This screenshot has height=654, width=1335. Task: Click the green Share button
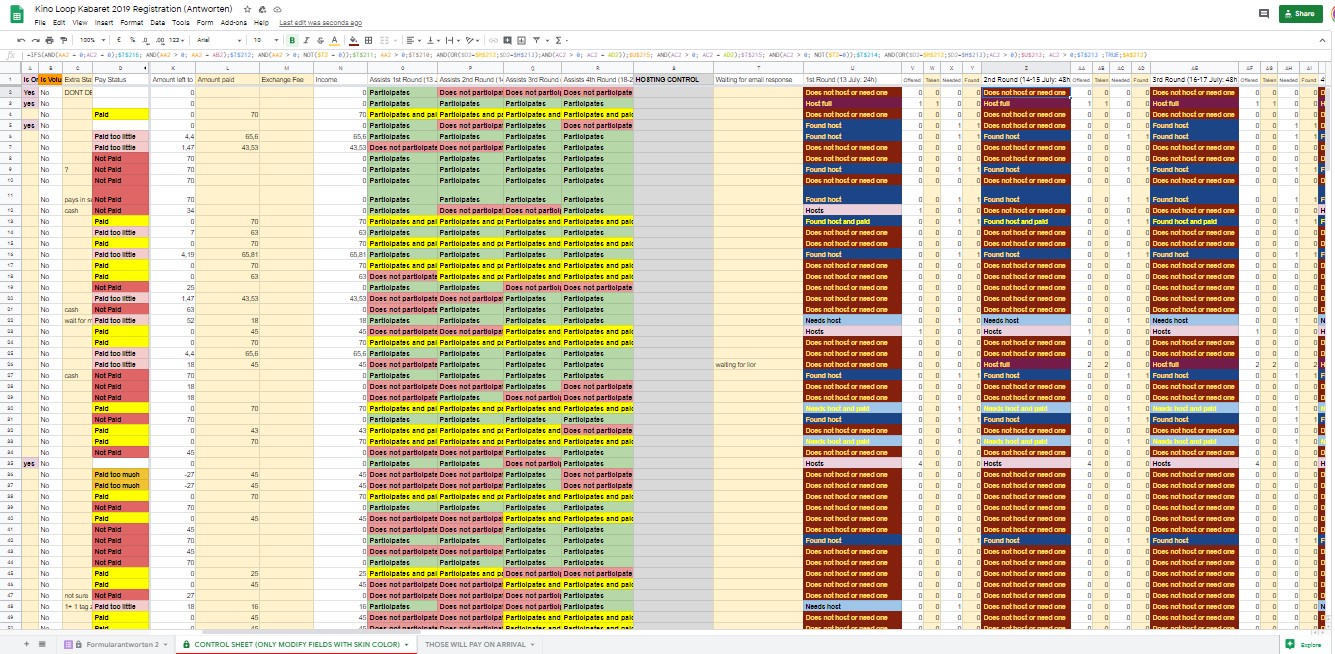click(1300, 13)
